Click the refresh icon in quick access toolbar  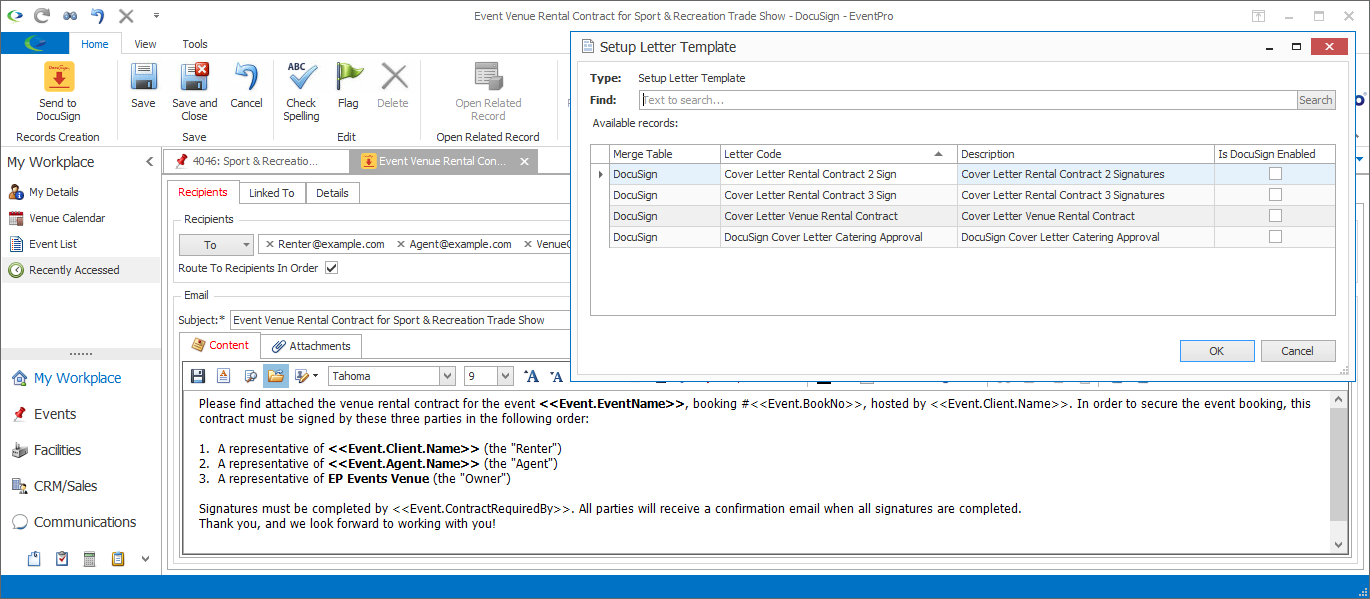tap(41, 16)
